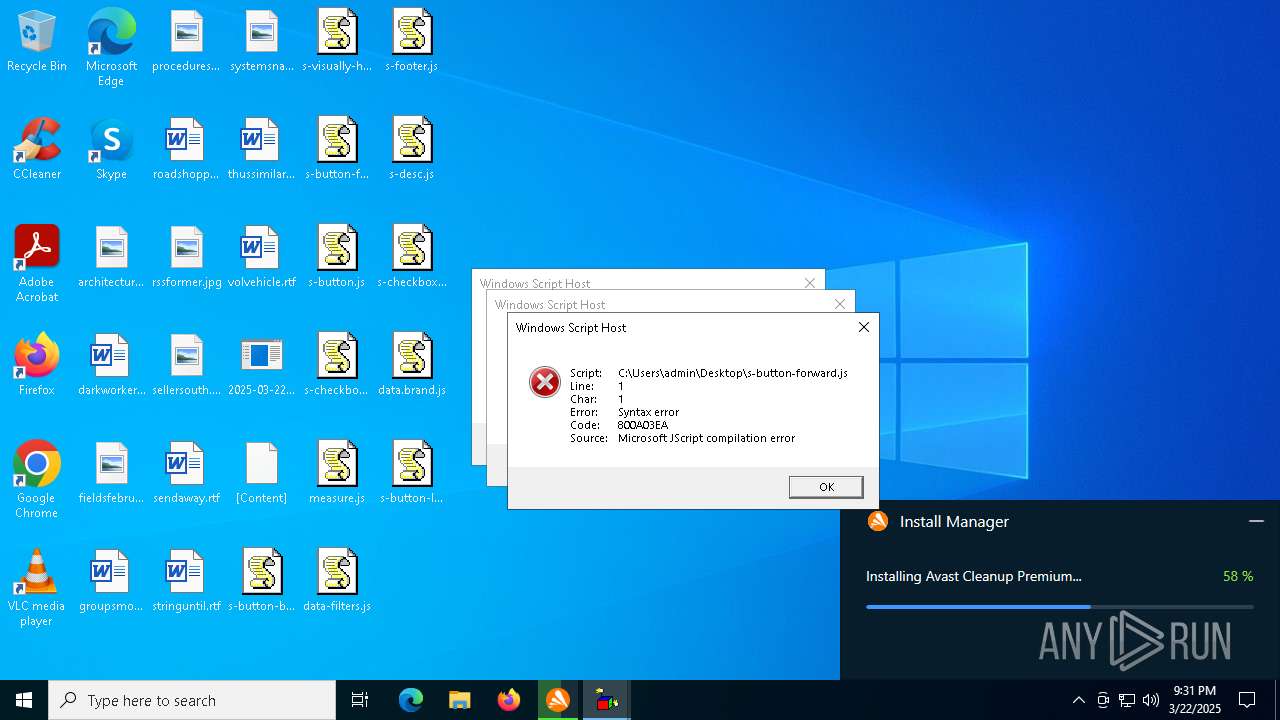Select the data.brand.js script file
The width and height of the screenshot is (1280, 720).
(x=412, y=366)
